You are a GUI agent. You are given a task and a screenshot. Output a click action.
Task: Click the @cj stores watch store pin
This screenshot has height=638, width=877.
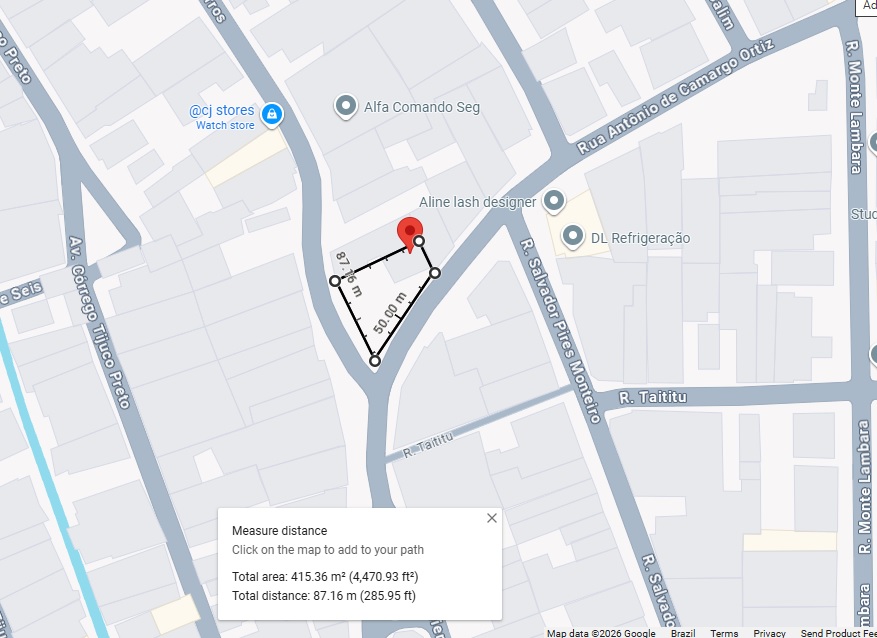click(272, 115)
